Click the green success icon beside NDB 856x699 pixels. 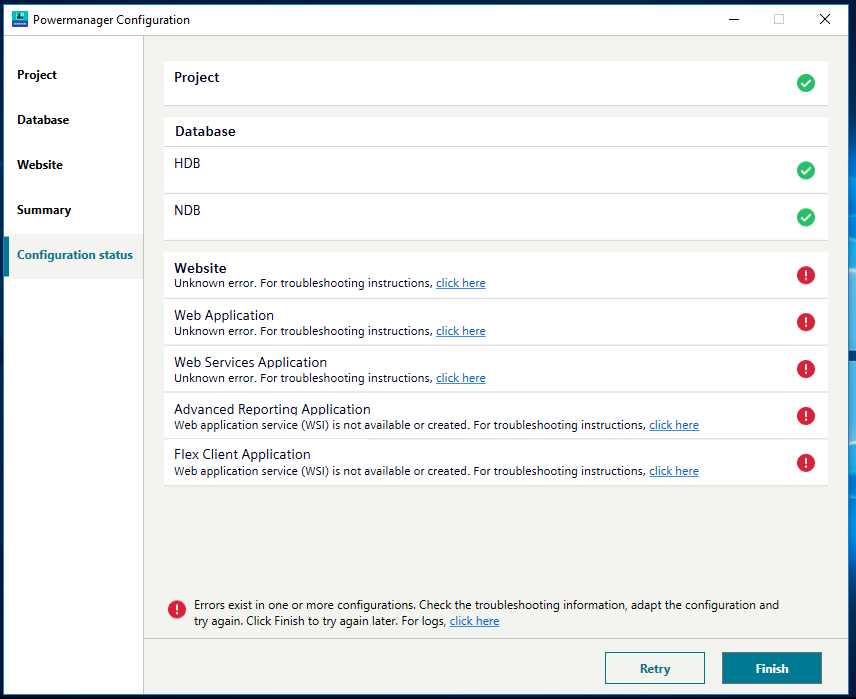click(806, 217)
